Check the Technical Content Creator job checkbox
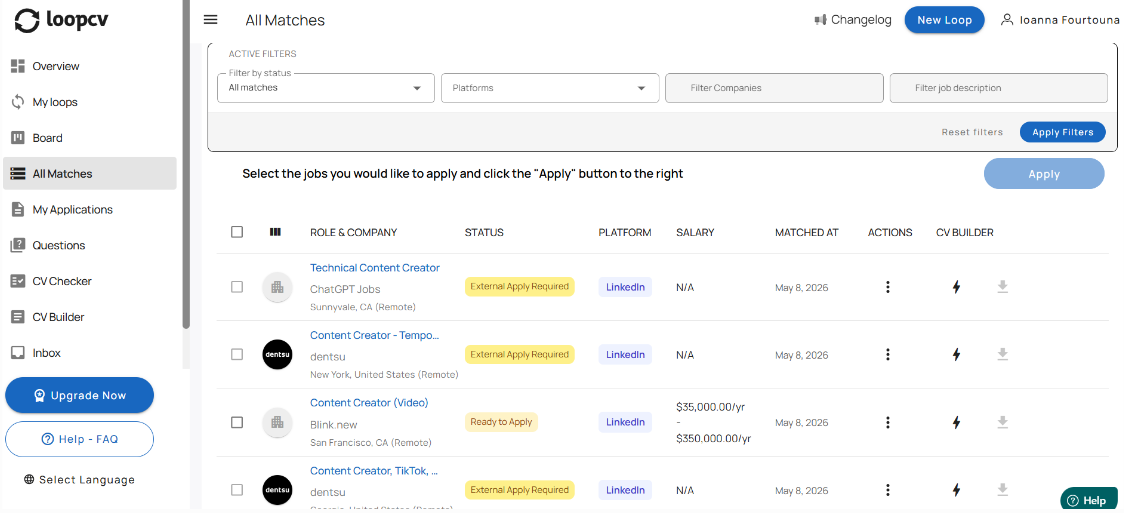 click(x=237, y=287)
